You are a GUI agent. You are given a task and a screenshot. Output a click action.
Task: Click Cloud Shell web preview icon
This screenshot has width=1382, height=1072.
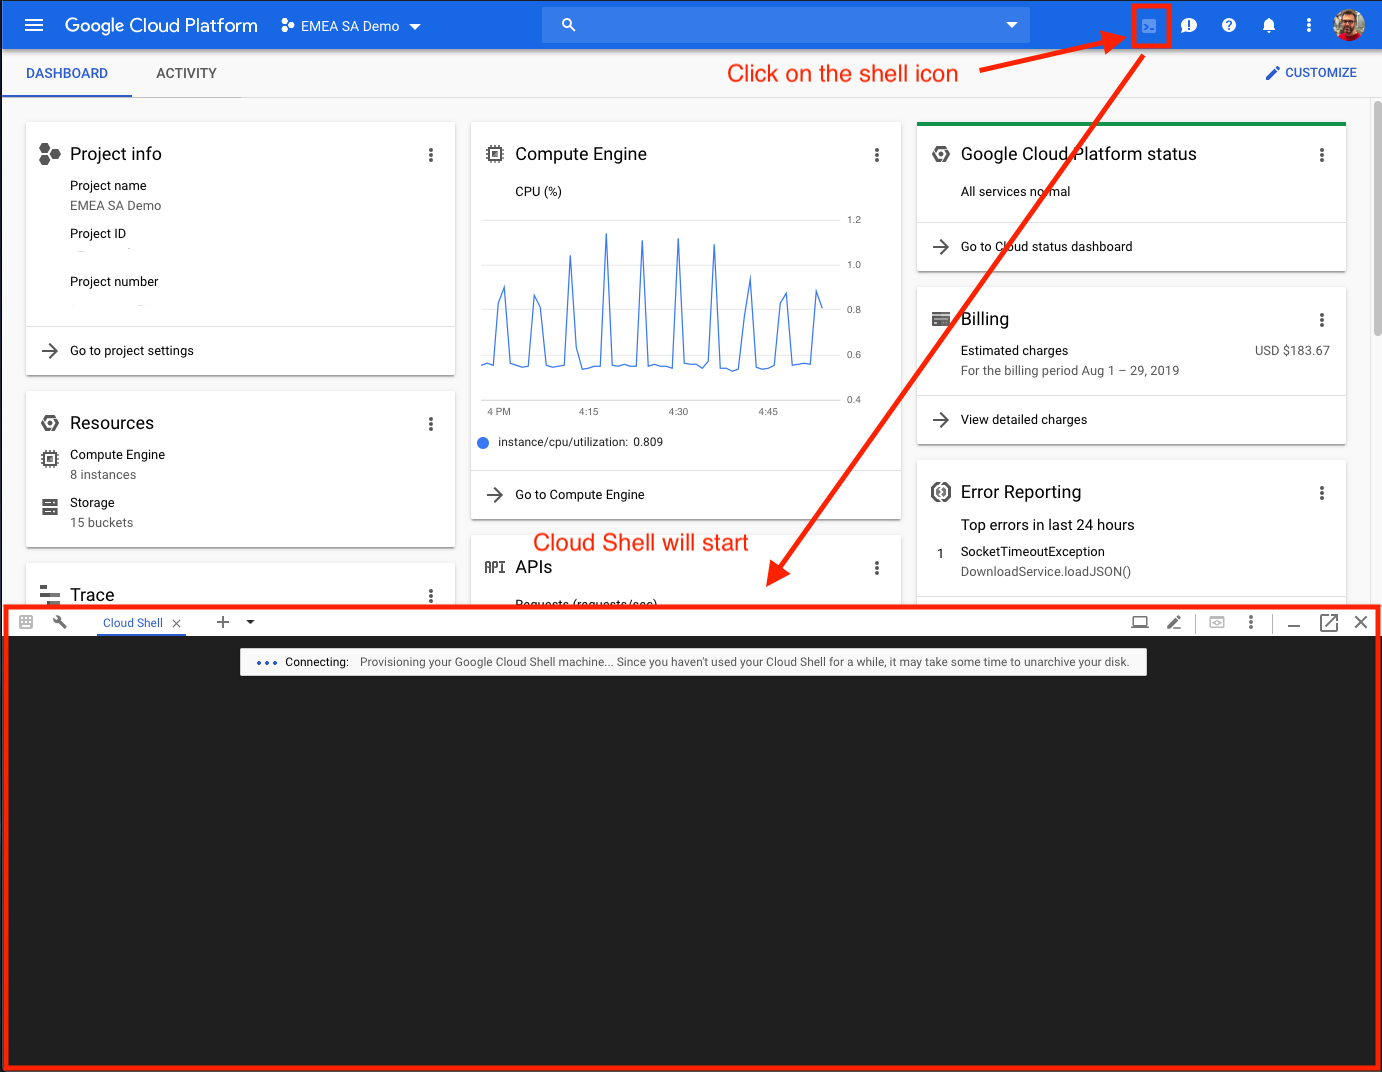[1217, 622]
